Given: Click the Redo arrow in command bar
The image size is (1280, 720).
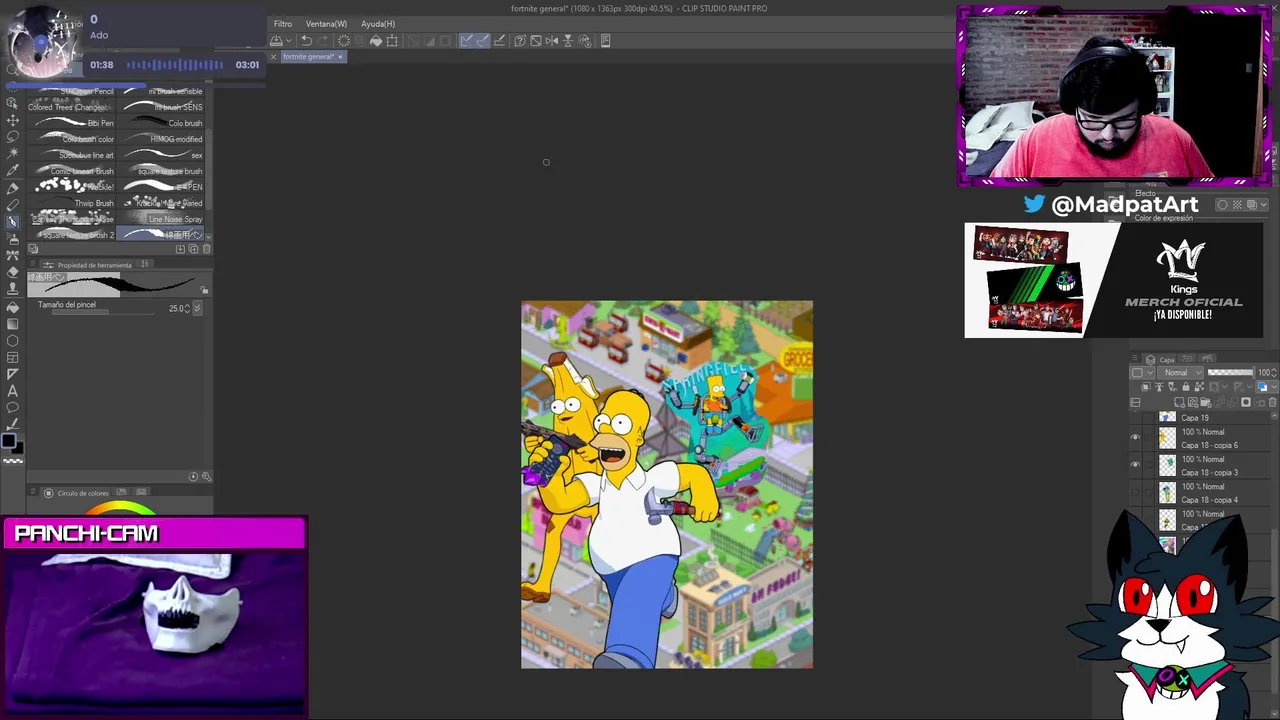Looking at the screenshot, I should pyautogui.click(x=323, y=41).
